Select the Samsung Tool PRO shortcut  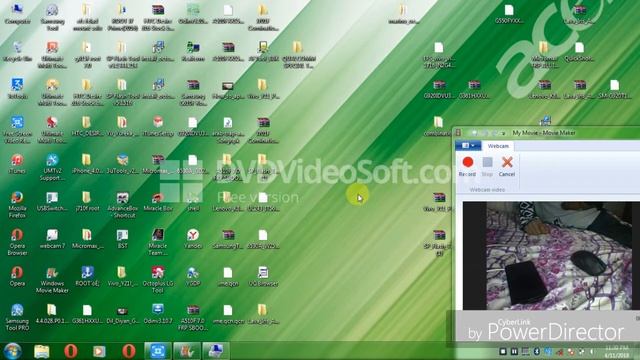click(17, 318)
